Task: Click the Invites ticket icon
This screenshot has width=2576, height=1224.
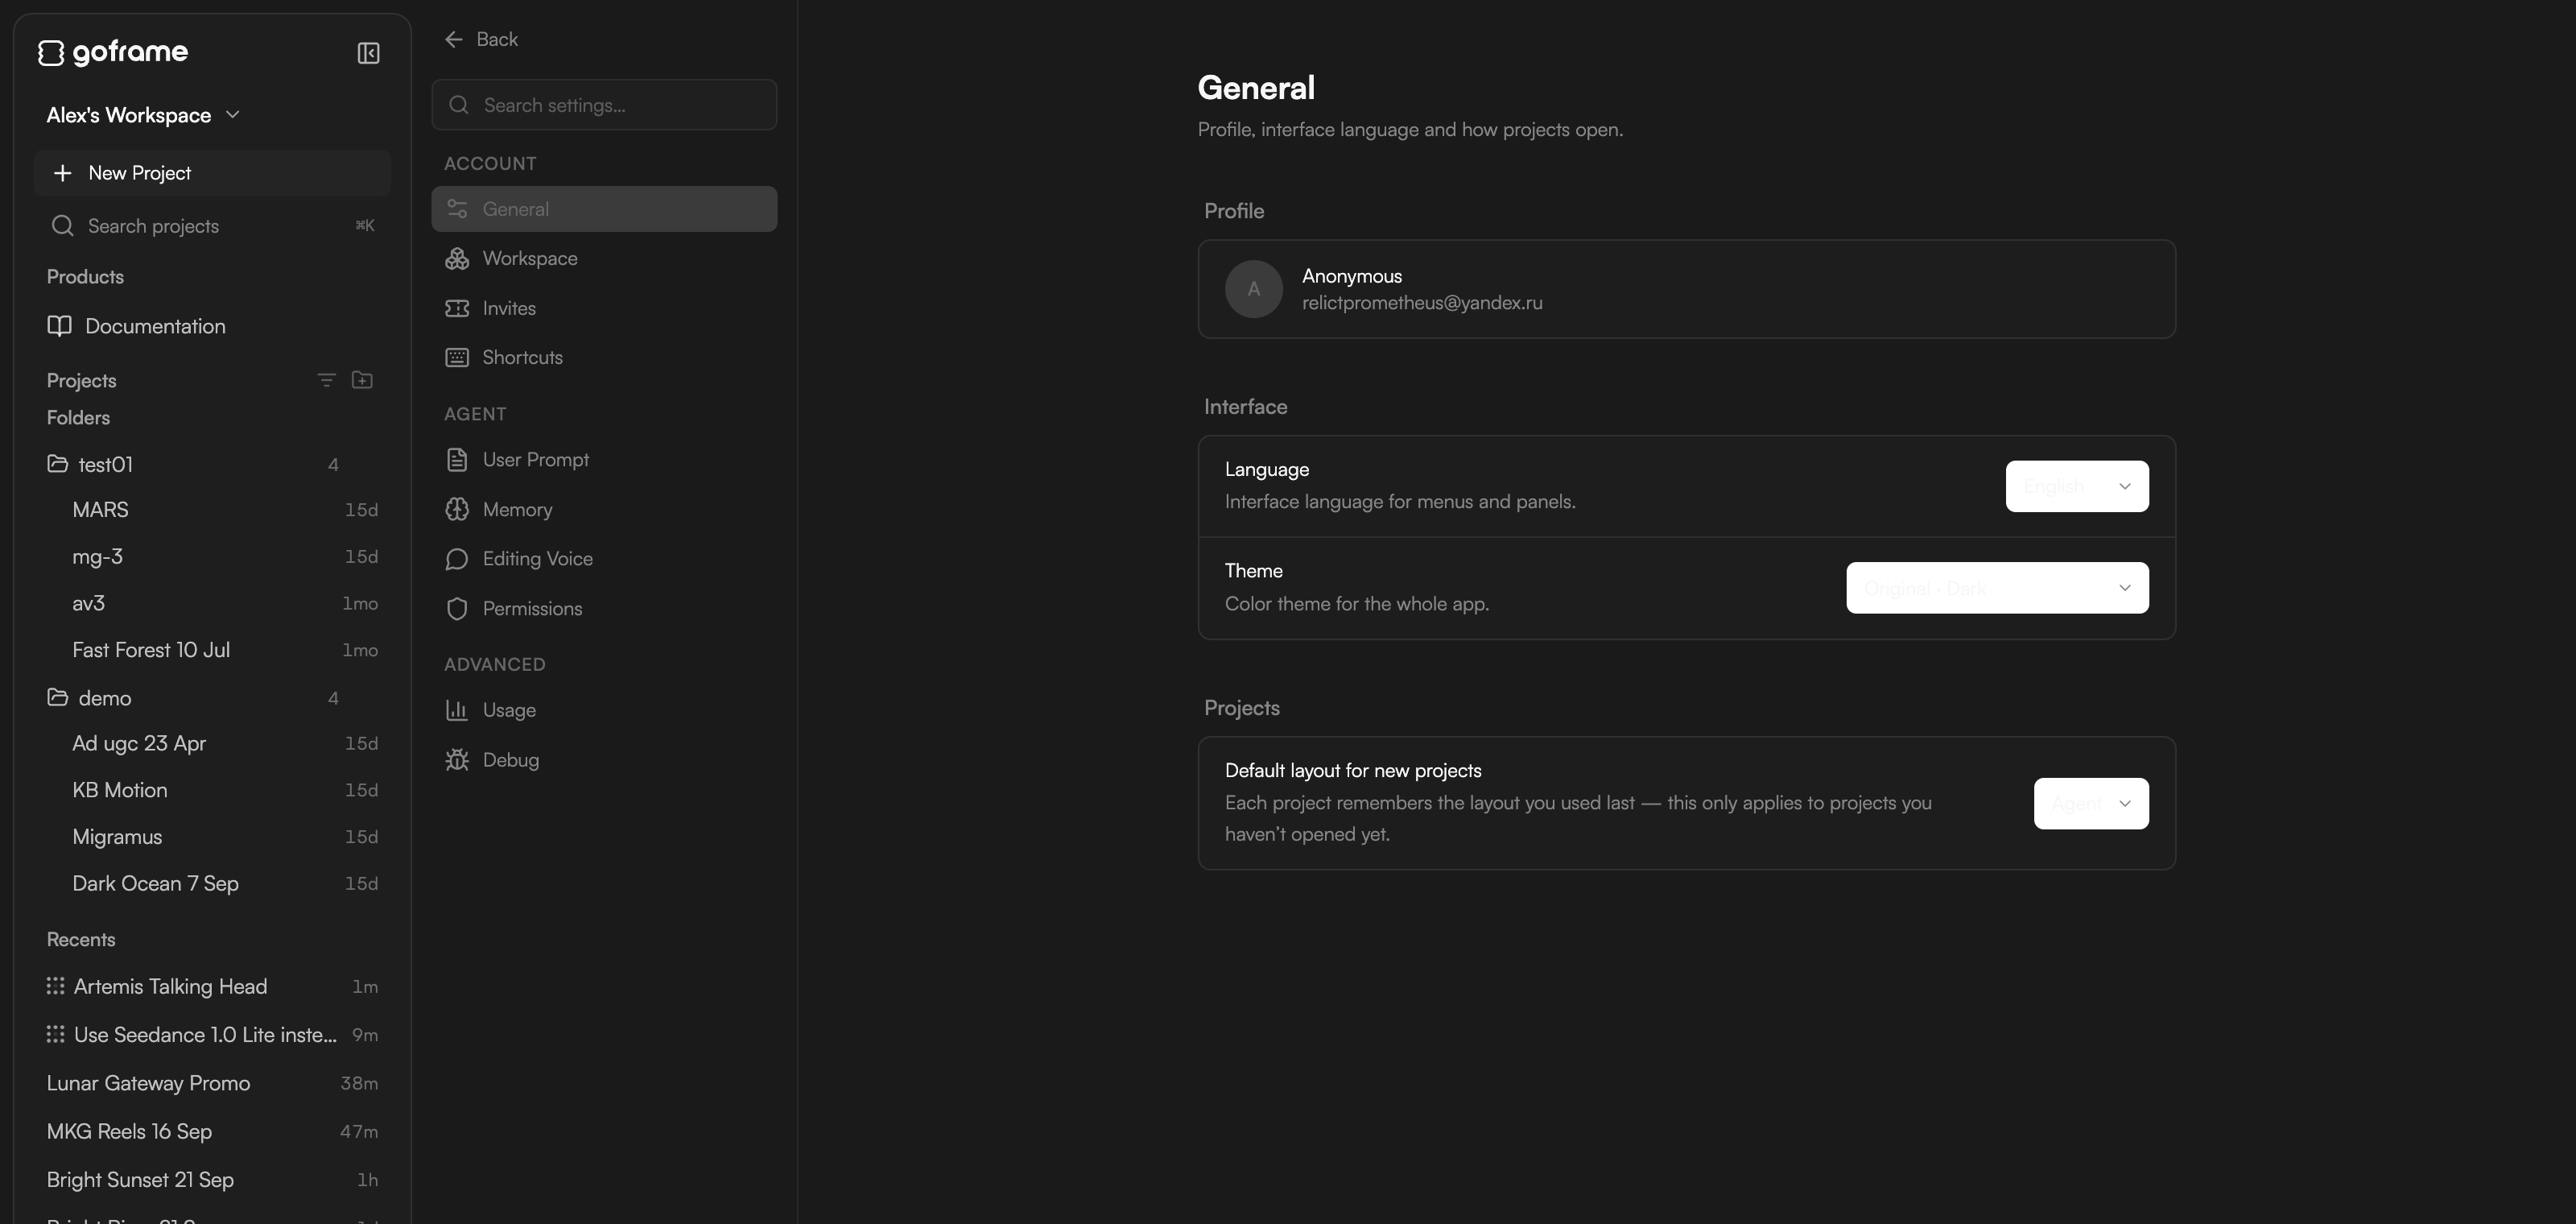Action: [x=457, y=308]
